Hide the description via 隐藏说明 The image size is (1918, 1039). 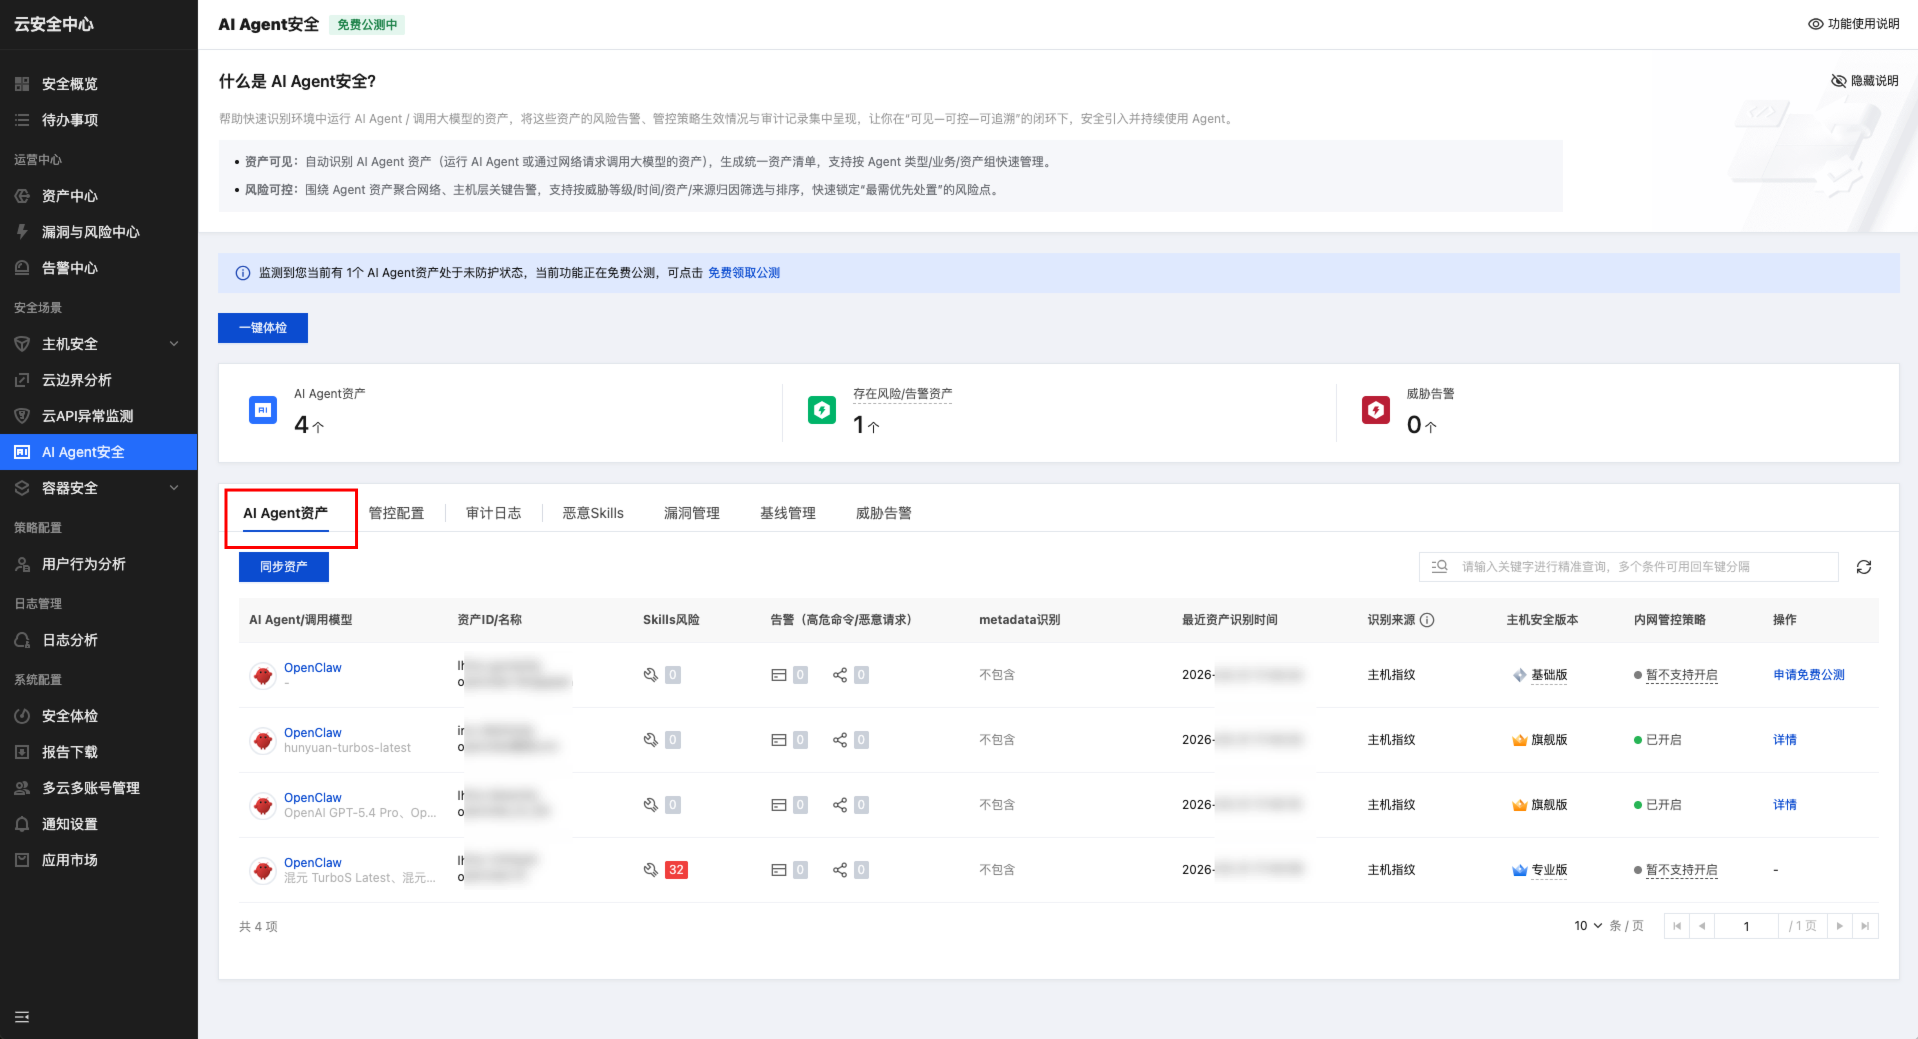point(1864,81)
